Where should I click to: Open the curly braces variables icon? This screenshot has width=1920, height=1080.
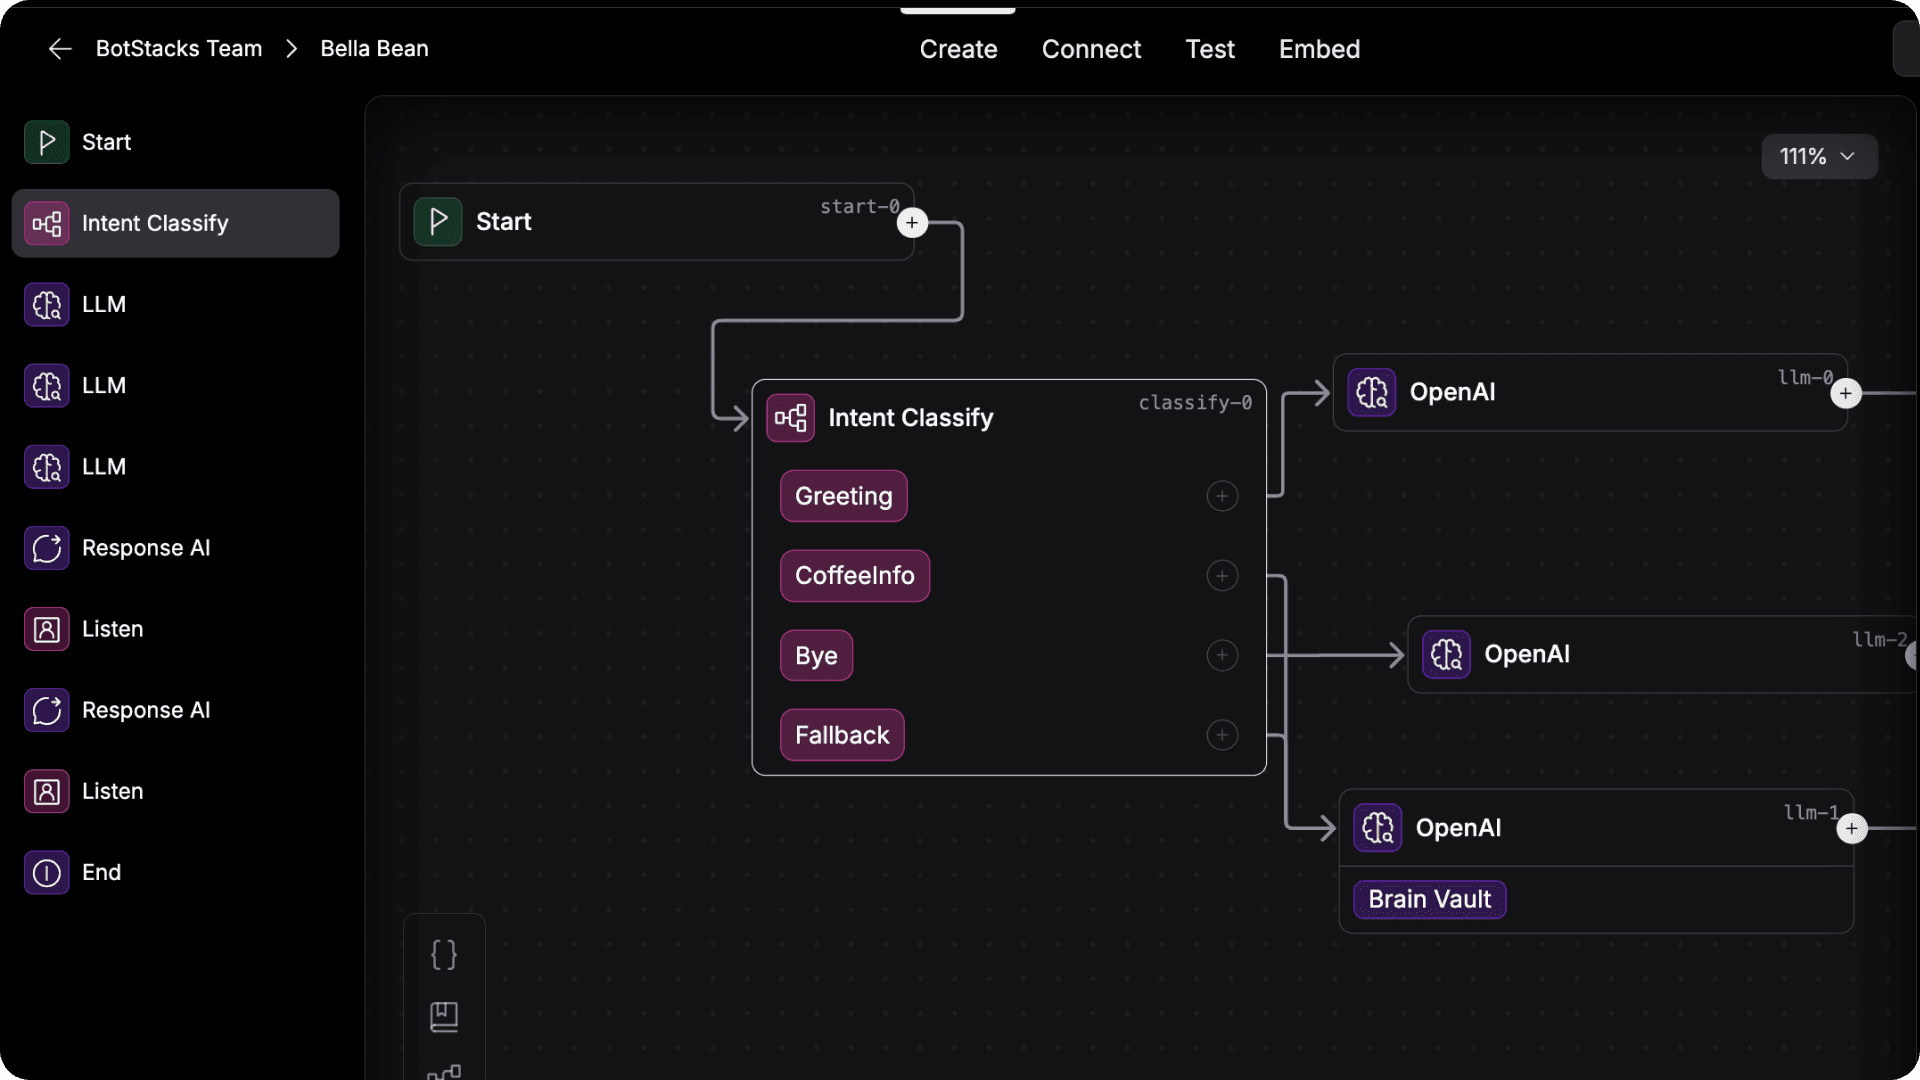(x=444, y=954)
